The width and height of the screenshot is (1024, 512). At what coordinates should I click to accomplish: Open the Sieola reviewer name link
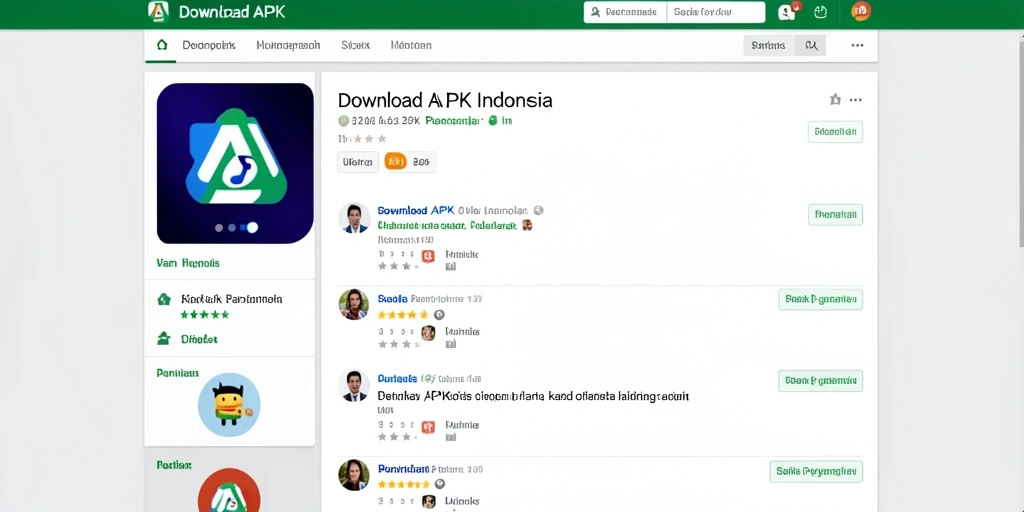tap(392, 298)
